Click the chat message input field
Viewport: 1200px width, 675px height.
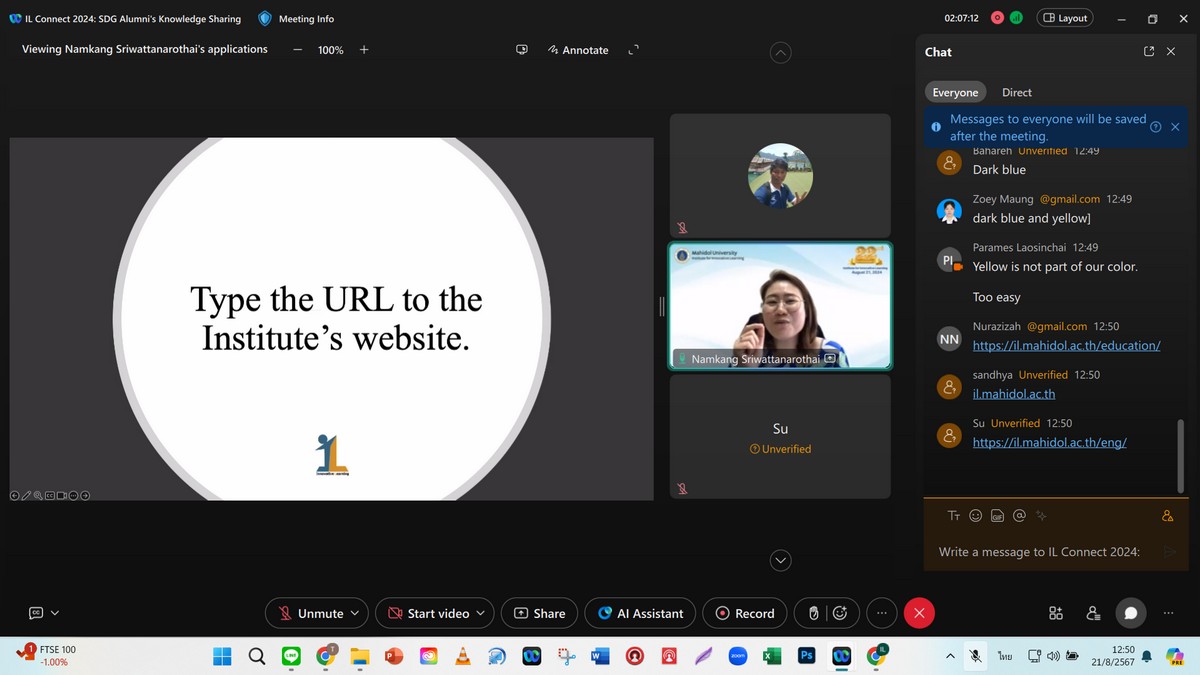pos(1040,552)
